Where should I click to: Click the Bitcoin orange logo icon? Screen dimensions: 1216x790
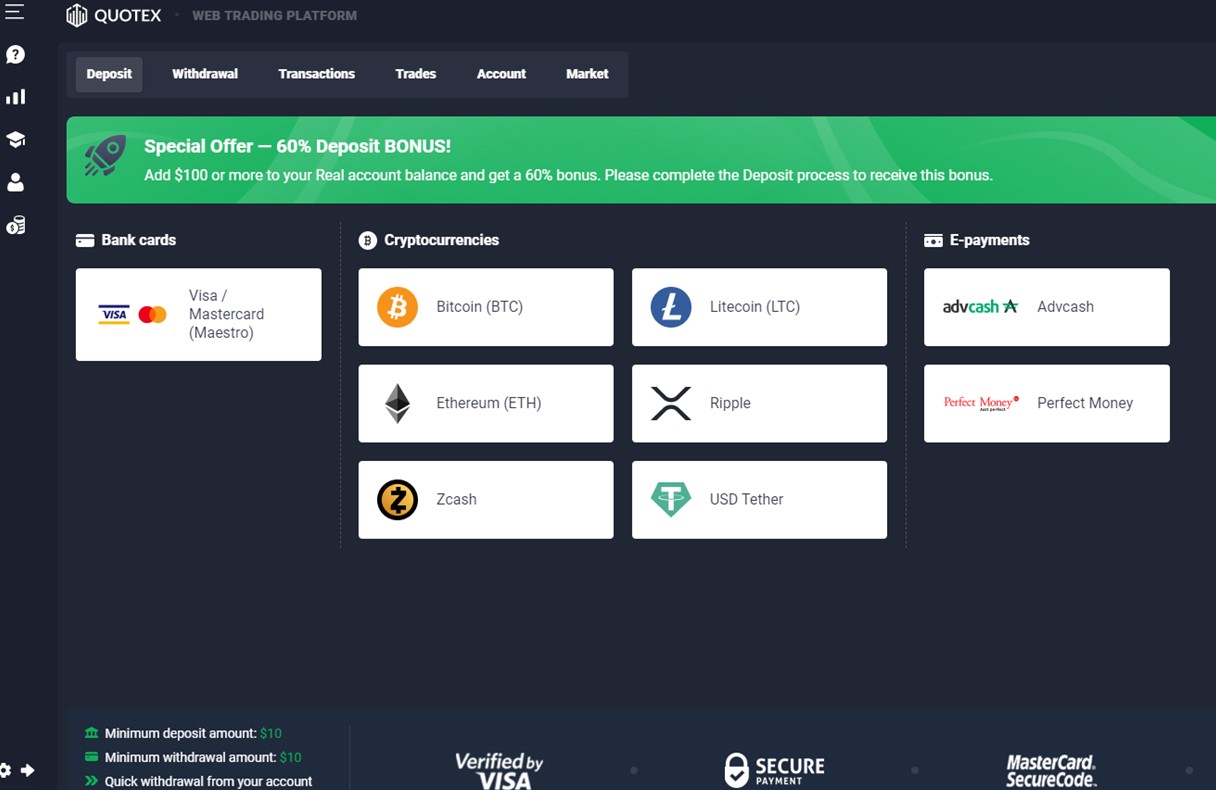(397, 307)
